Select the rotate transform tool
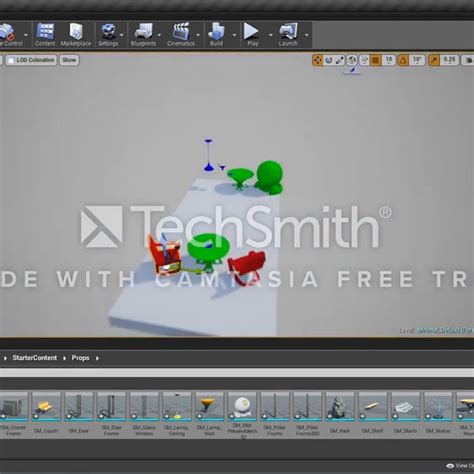The height and width of the screenshot is (474, 474). (329, 60)
